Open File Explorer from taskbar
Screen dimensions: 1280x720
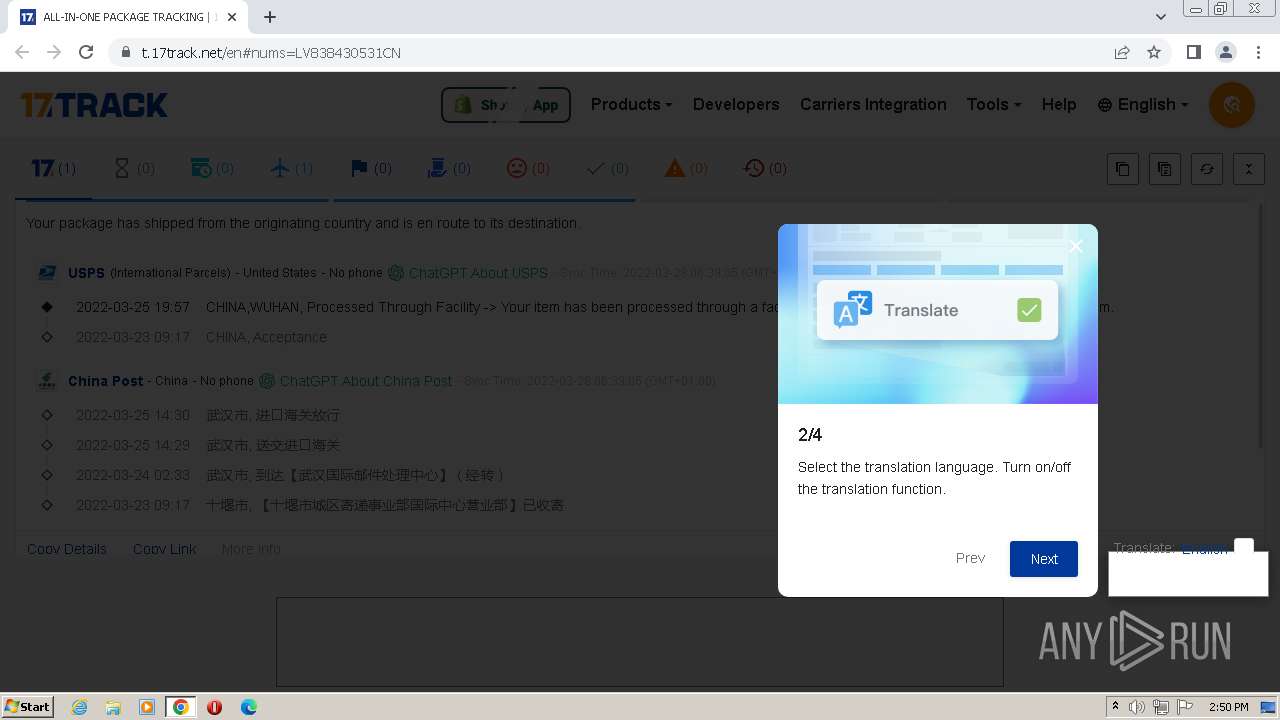click(x=113, y=707)
